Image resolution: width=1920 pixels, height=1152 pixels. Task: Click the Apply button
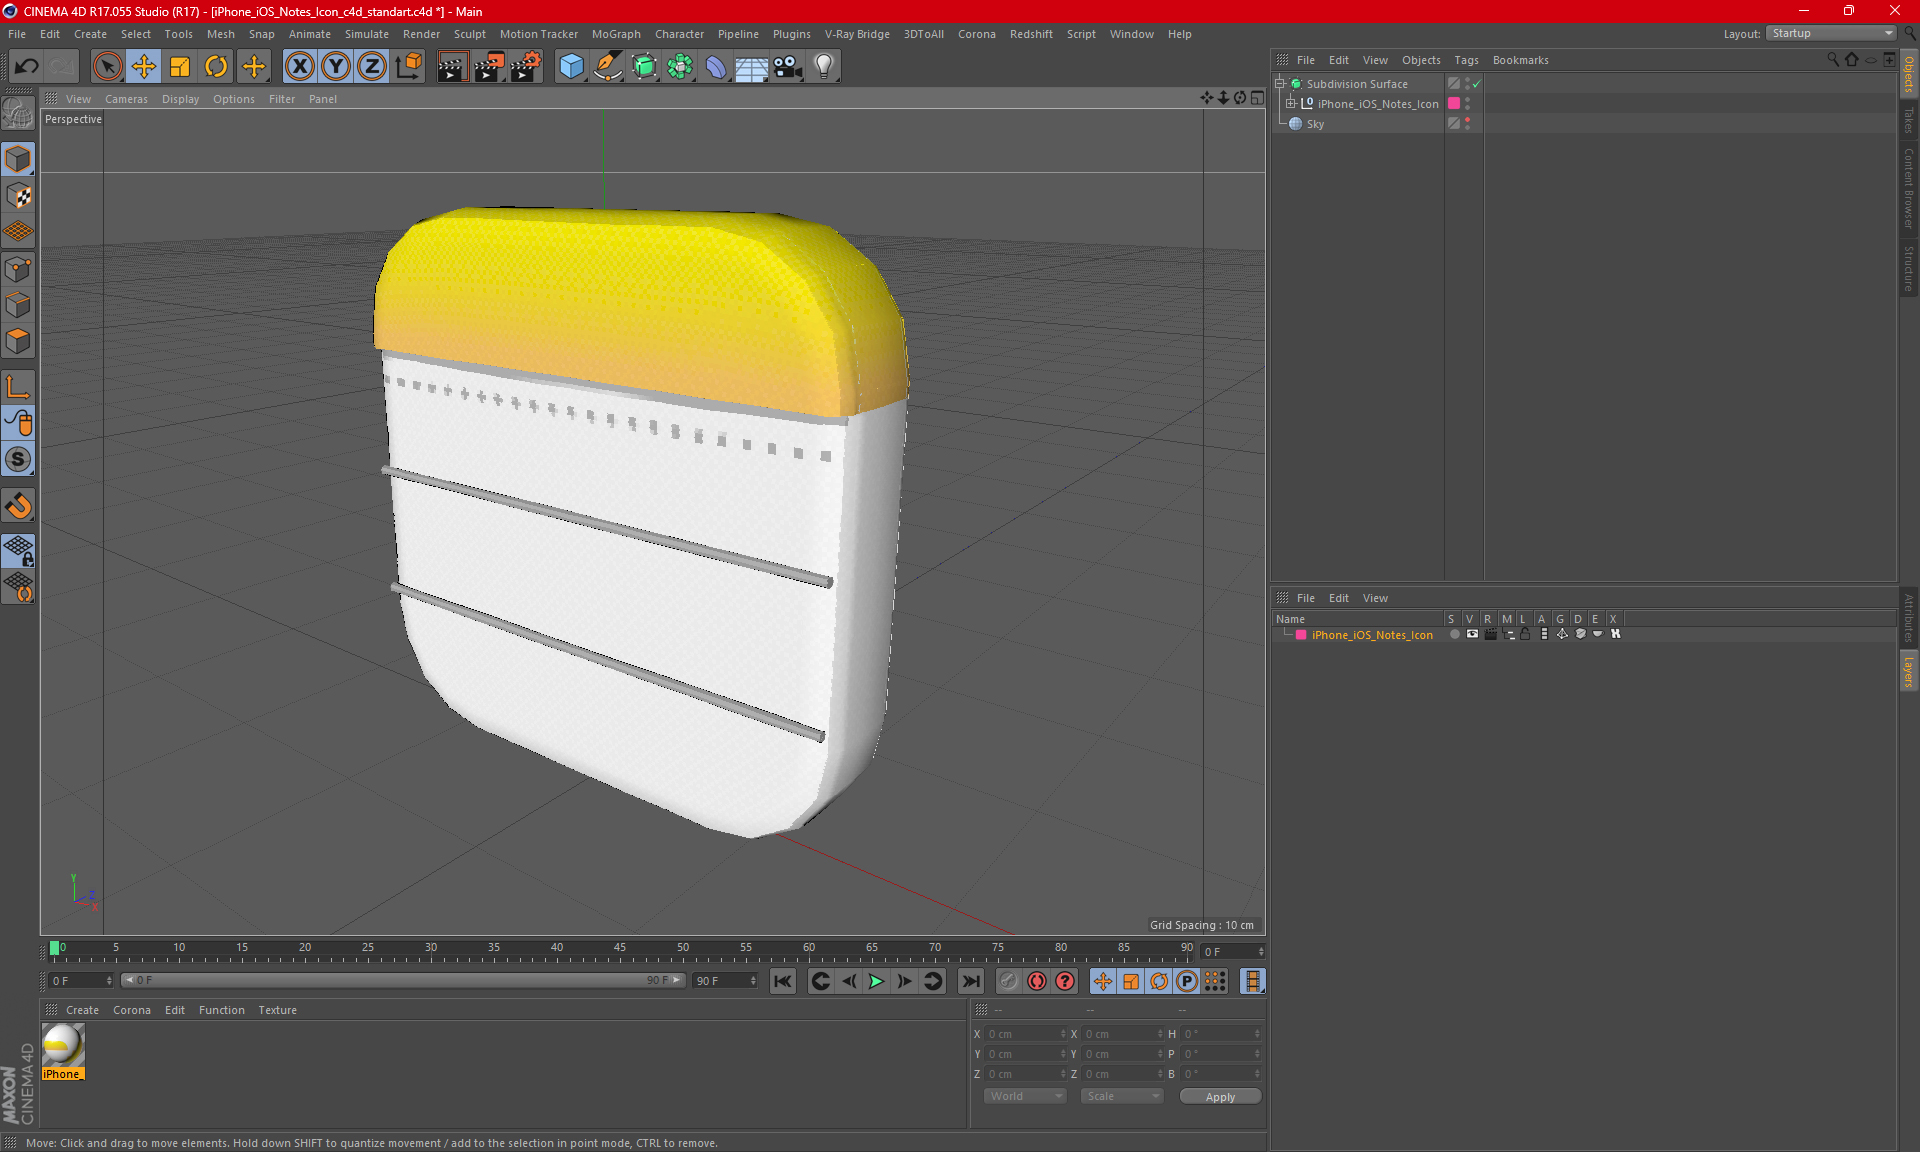point(1220,1097)
